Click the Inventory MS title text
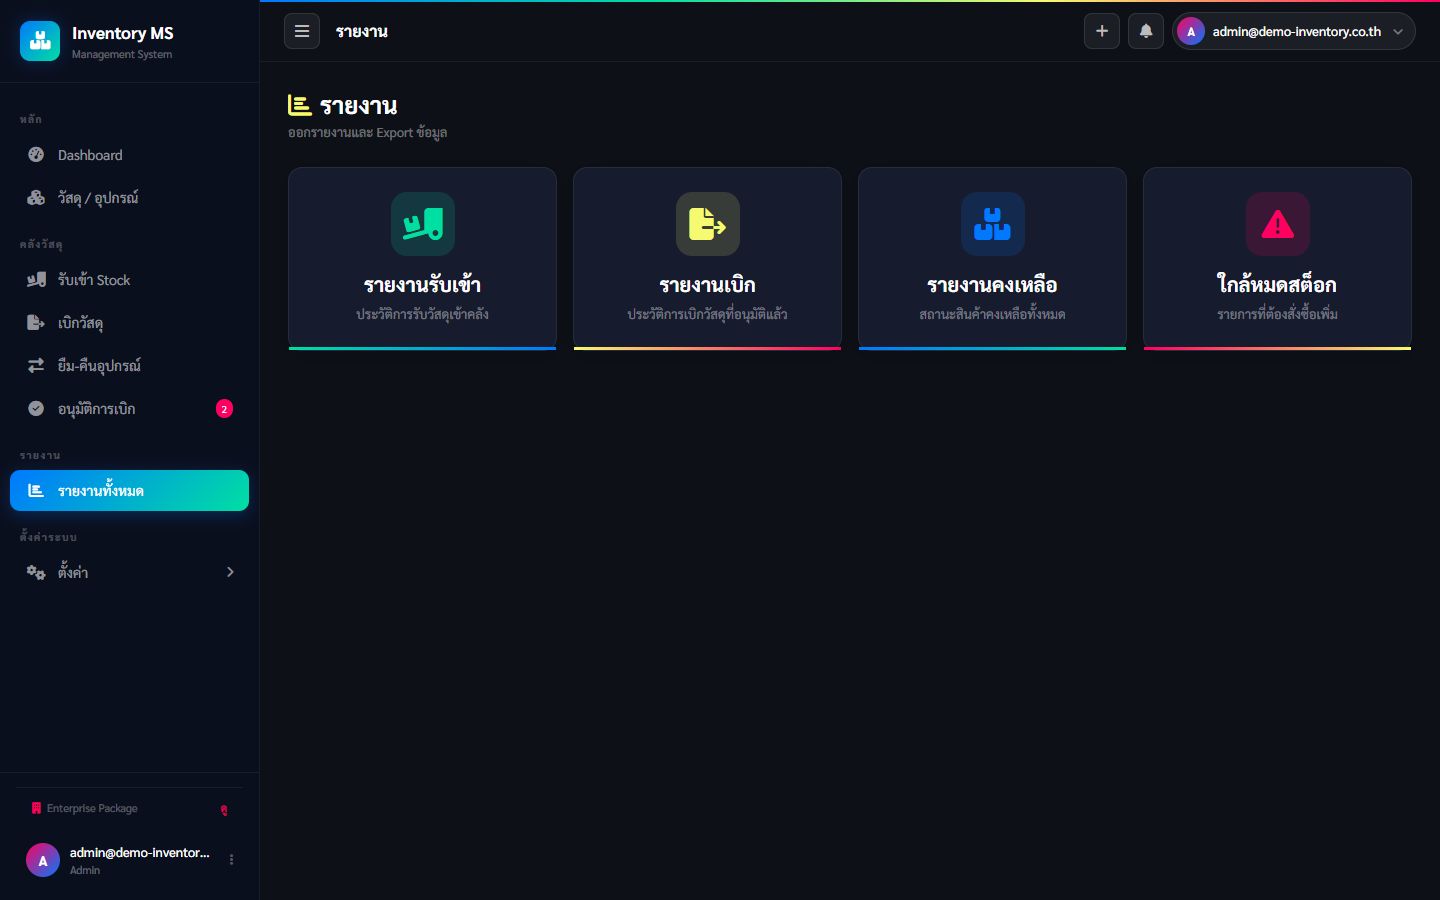The width and height of the screenshot is (1440, 900). point(122,33)
